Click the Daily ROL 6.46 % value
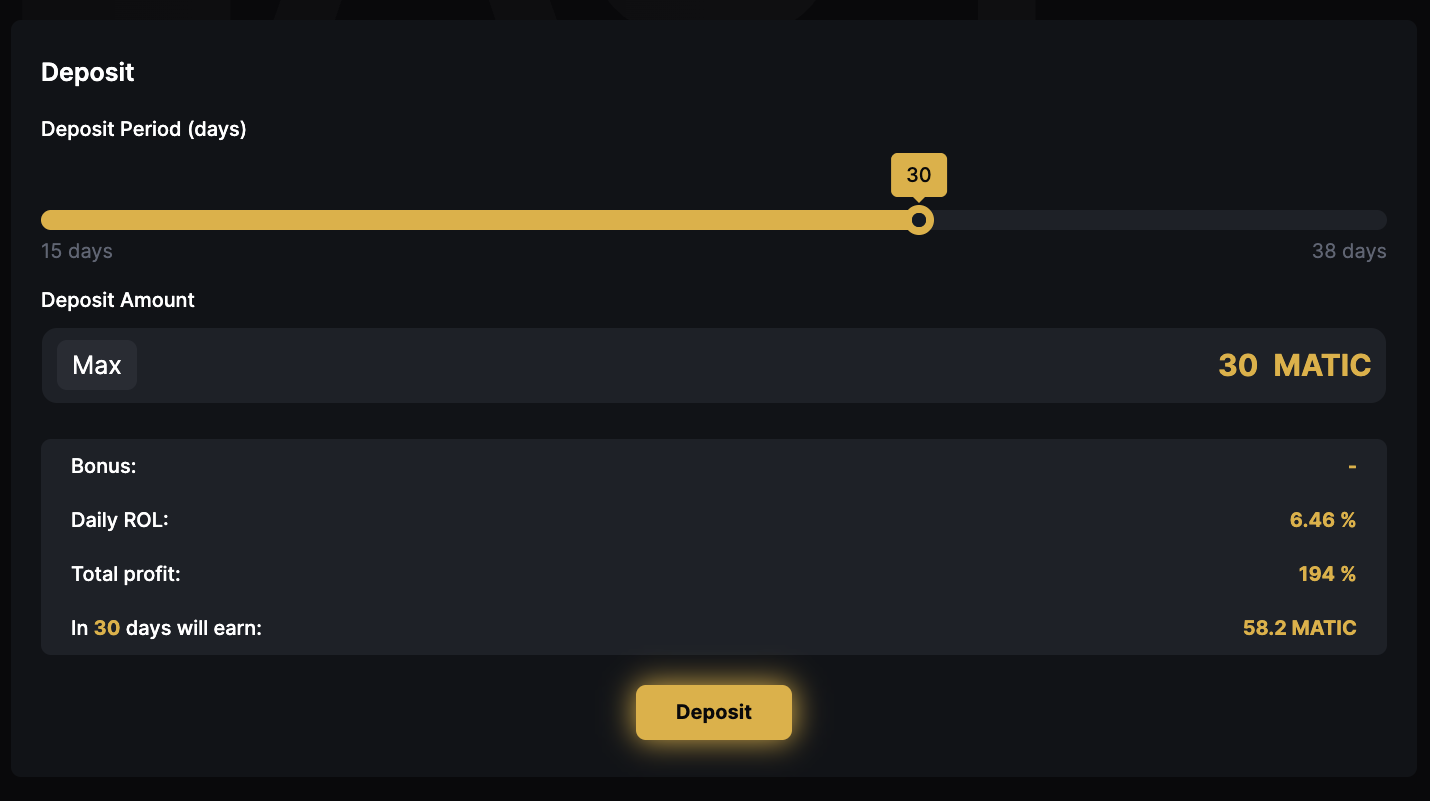This screenshot has width=1430, height=801. [x=1322, y=520]
